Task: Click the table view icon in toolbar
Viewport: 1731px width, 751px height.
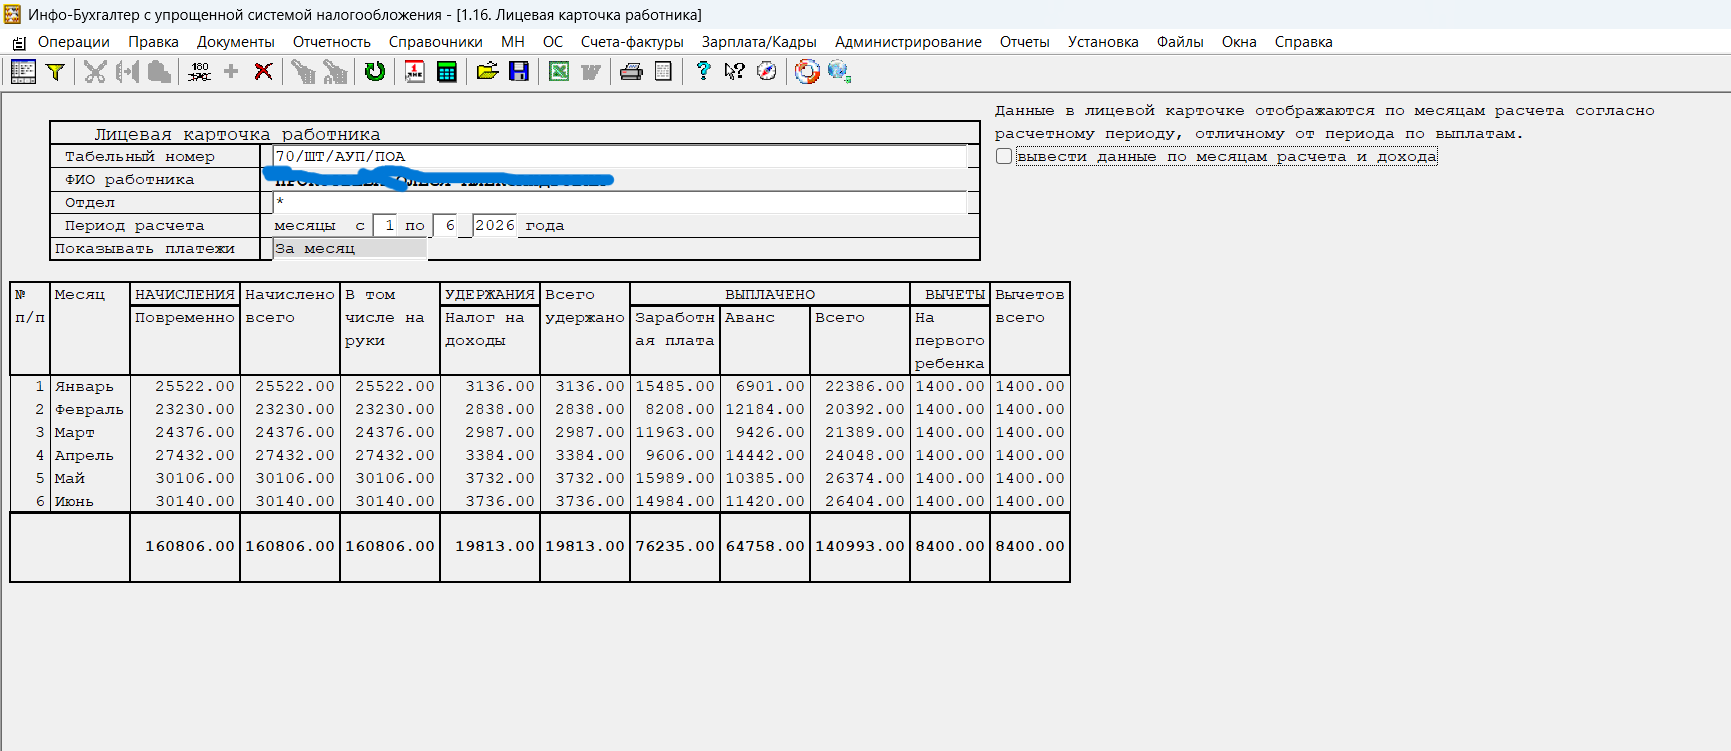Action: [23, 71]
